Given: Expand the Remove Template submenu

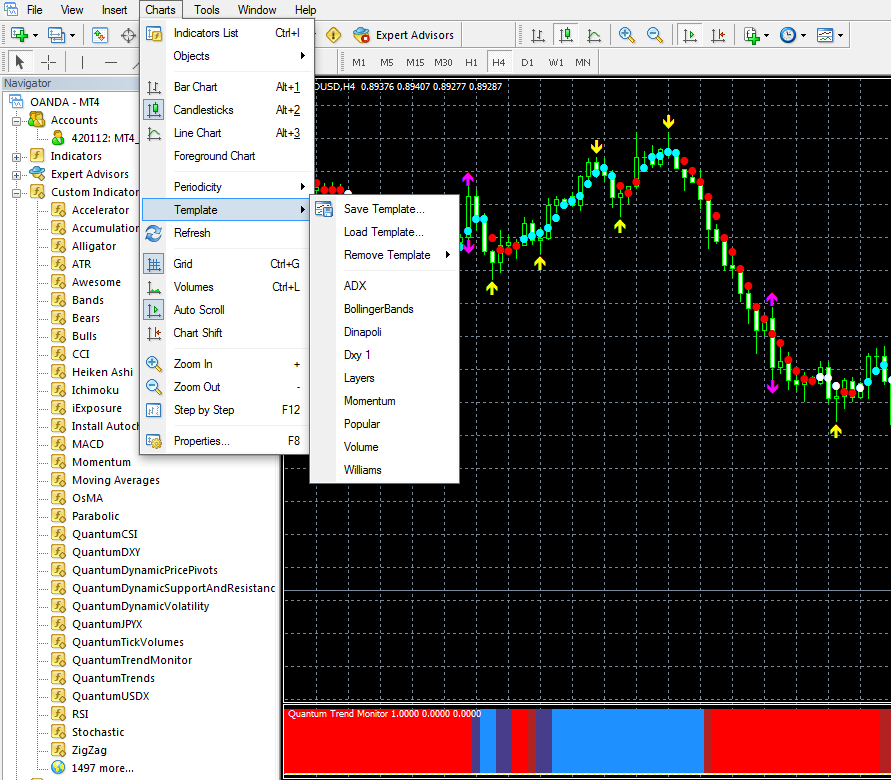Looking at the screenshot, I should [x=387, y=255].
